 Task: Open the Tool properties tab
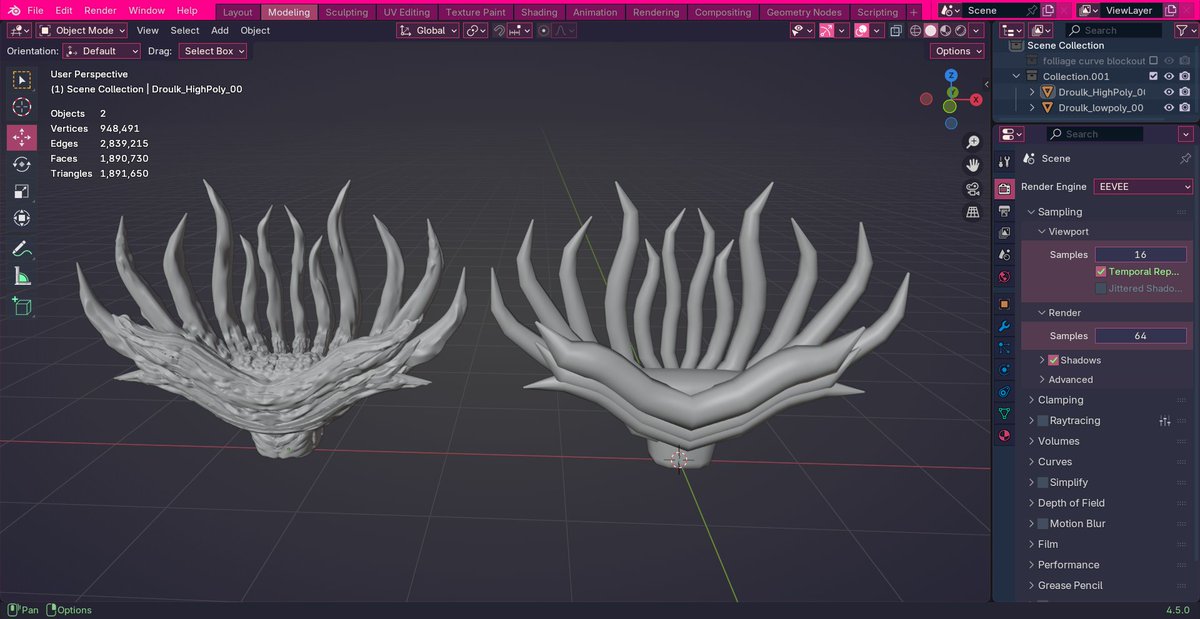1004,161
